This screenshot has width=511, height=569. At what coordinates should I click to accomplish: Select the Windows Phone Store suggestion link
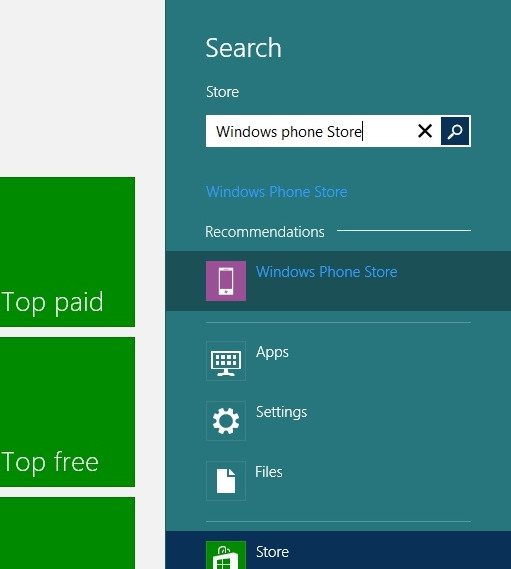pos(277,192)
